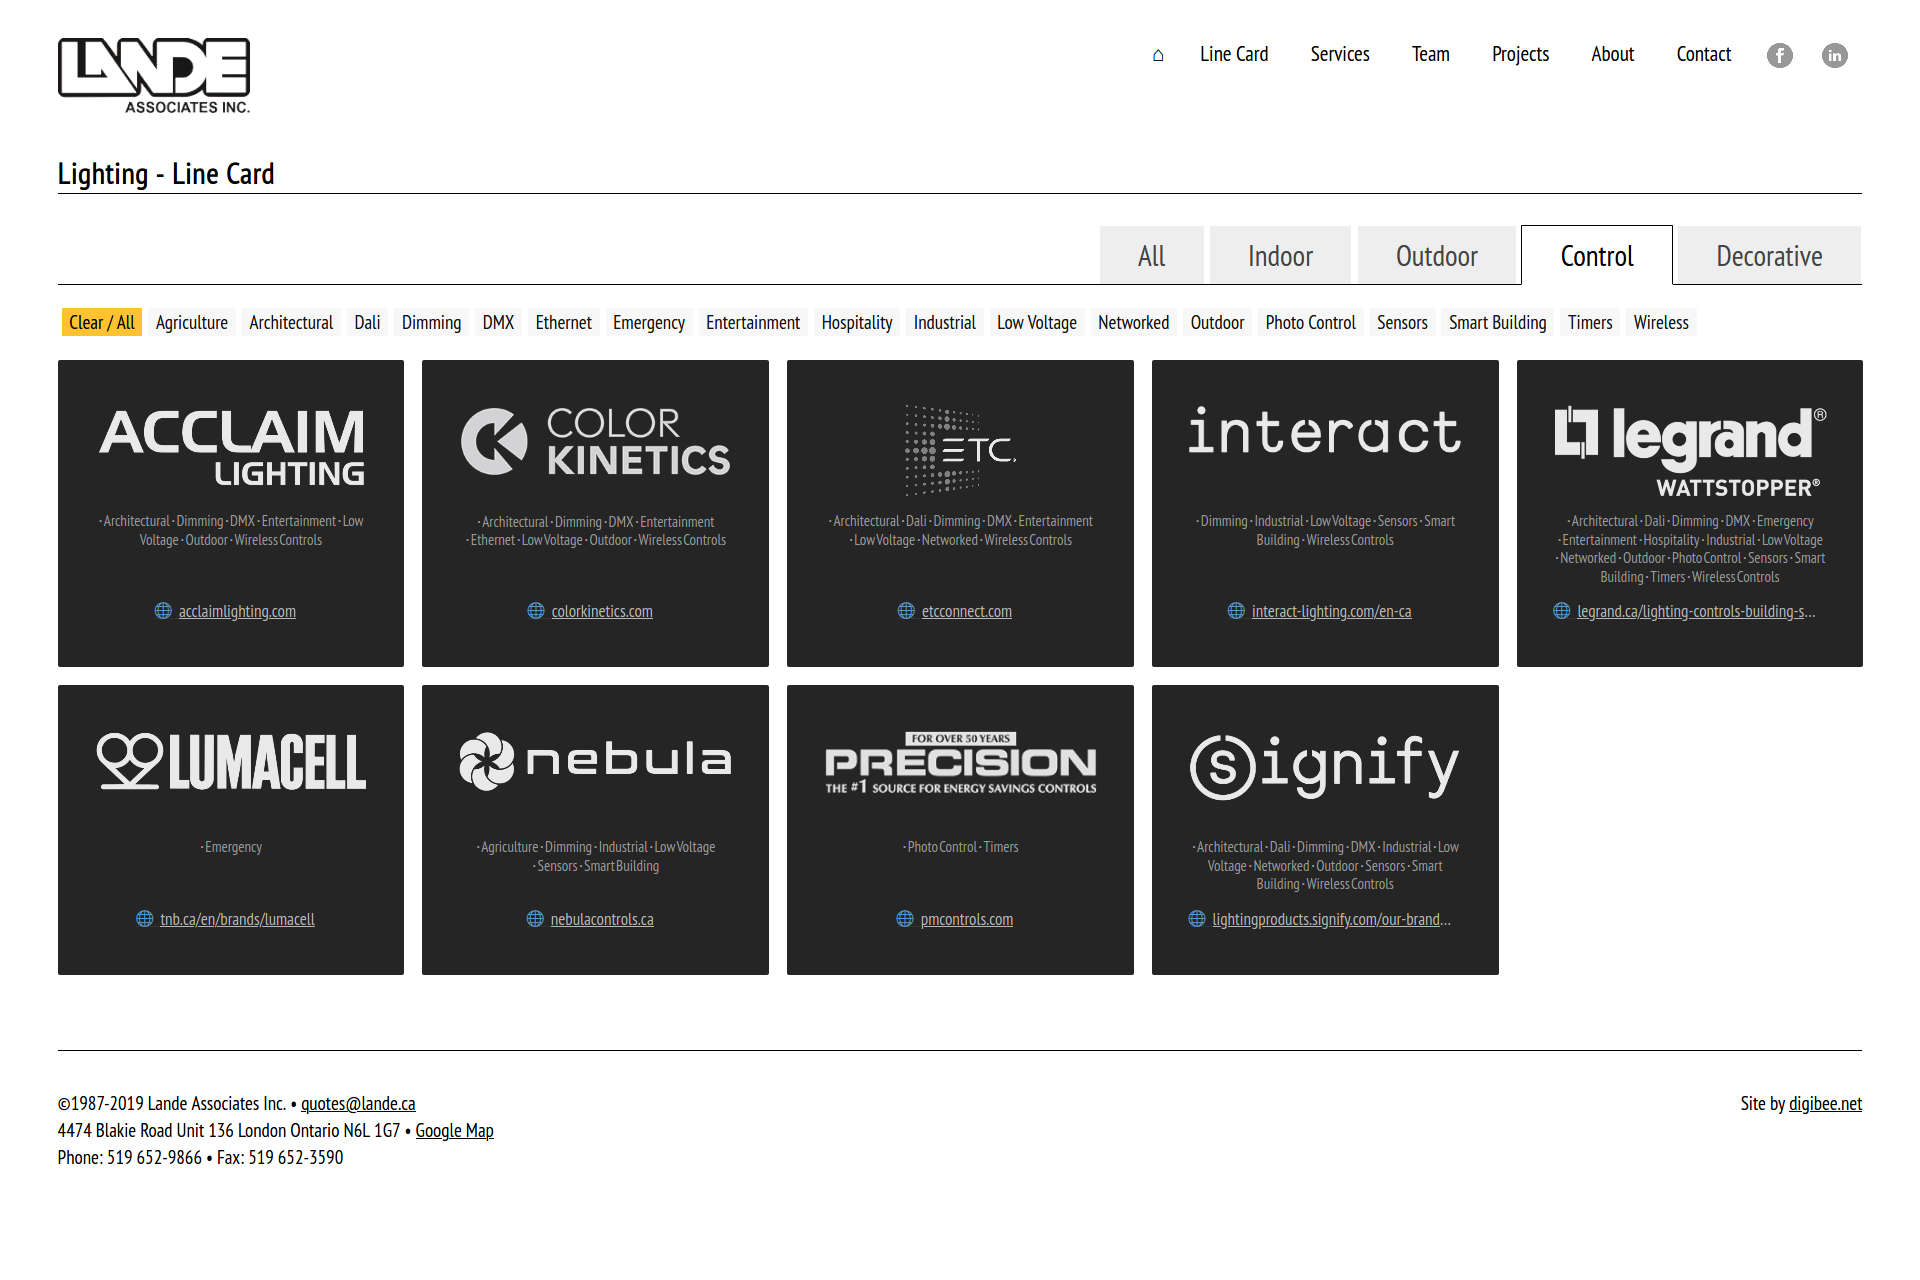Filter by Industrial

tap(944, 322)
